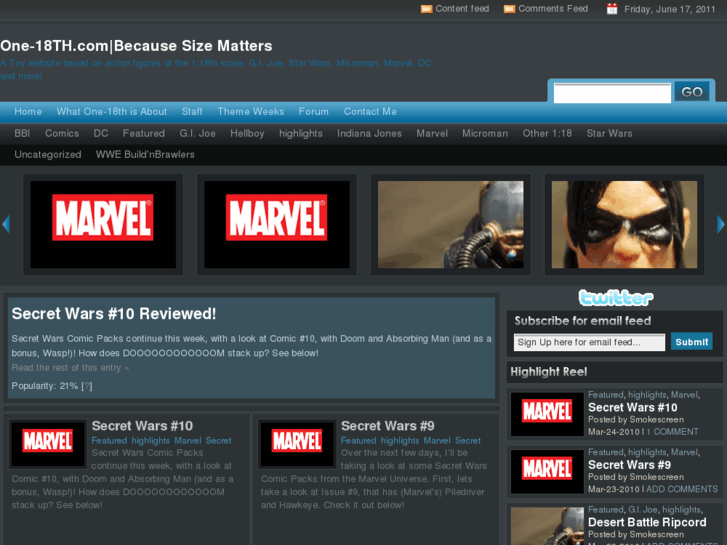Select the Uncategorized category

[48, 155]
